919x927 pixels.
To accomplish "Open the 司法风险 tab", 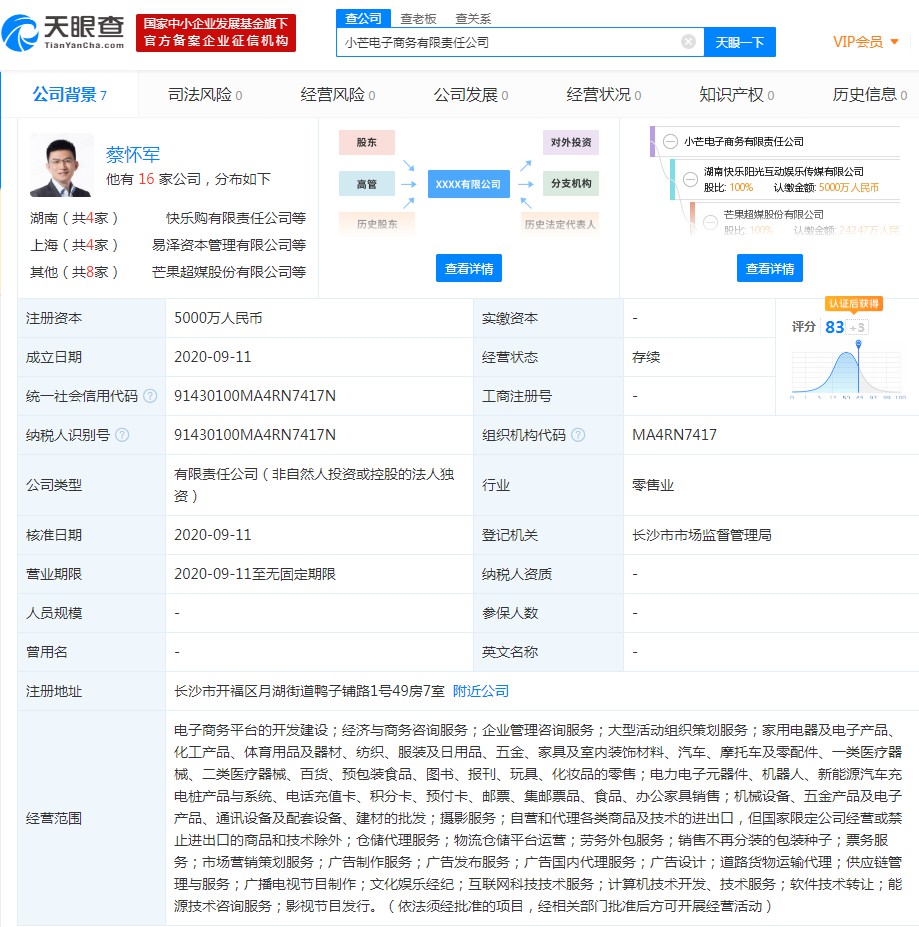I will 205,95.
